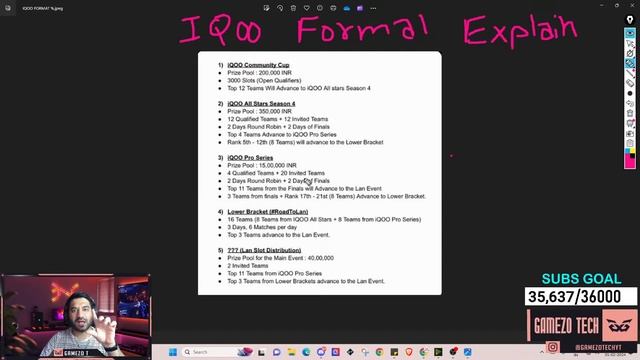Click the heading "iQOO Pro Series"
The height and width of the screenshot is (360, 640).
pyautogui.click(x=250, y=158)
